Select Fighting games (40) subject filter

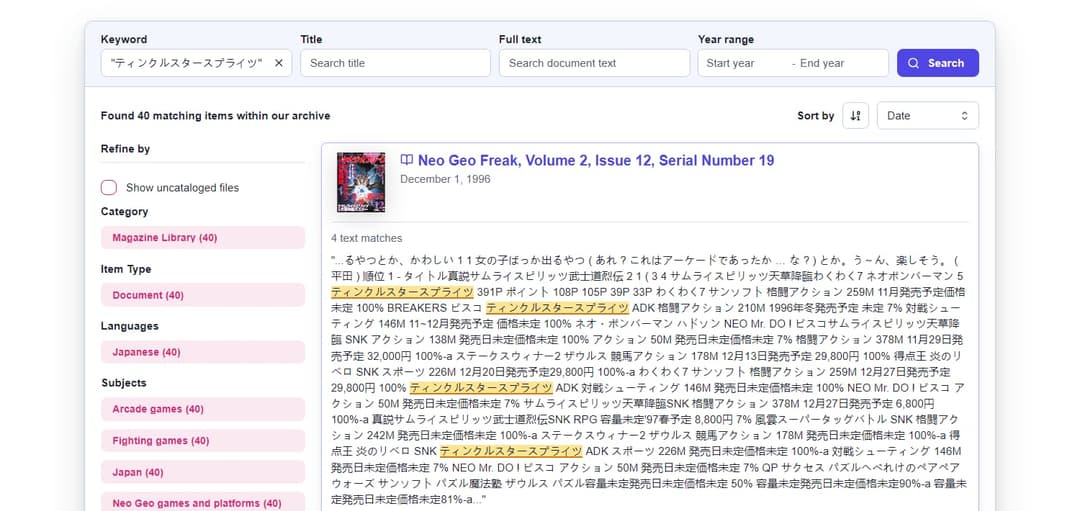click(x=202, y=441)
